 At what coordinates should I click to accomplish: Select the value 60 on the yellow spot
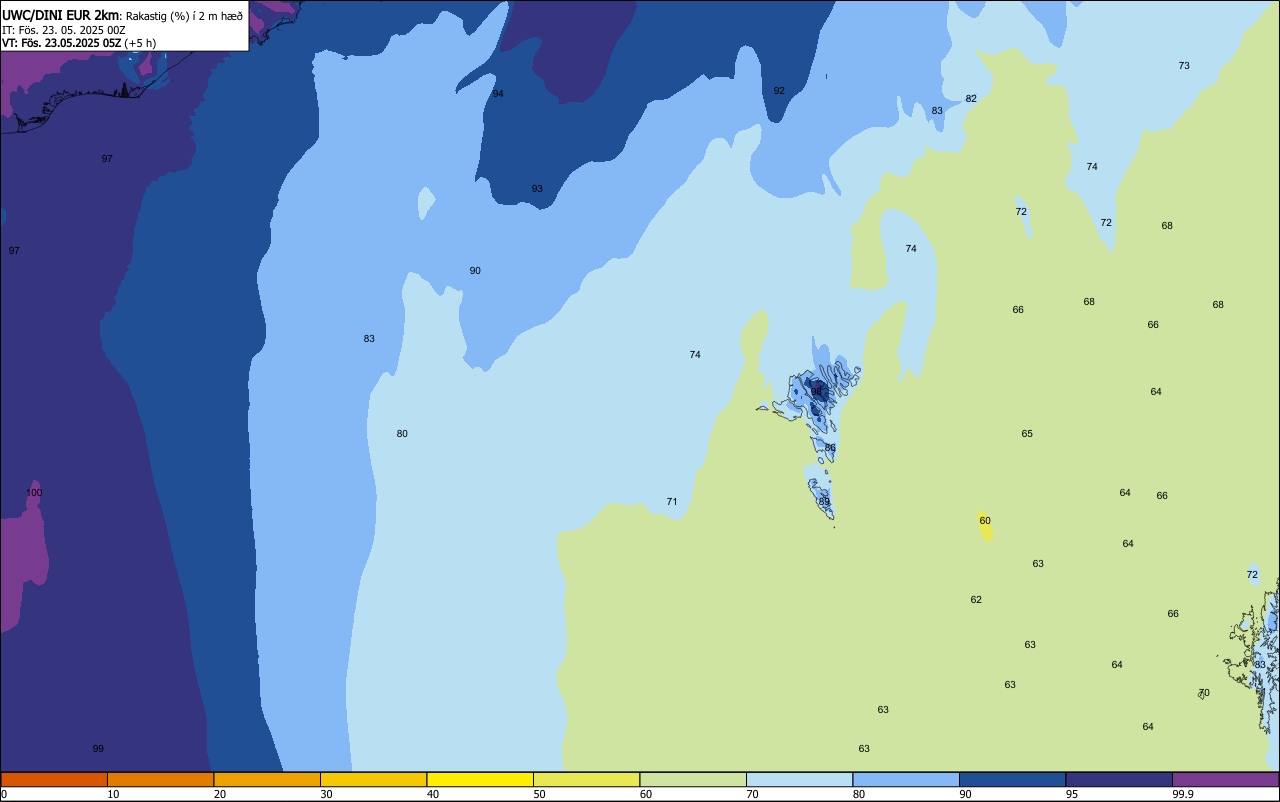click(985, 521)
